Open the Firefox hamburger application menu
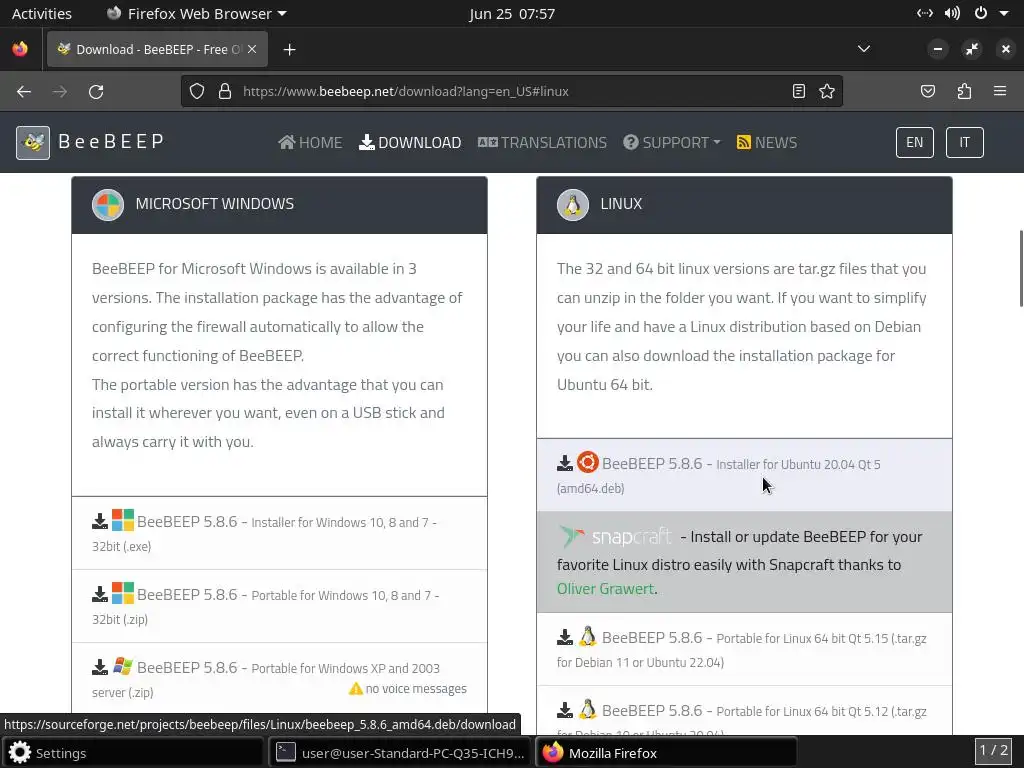This screenshot has width=1024, height=768. [1000, 91]
